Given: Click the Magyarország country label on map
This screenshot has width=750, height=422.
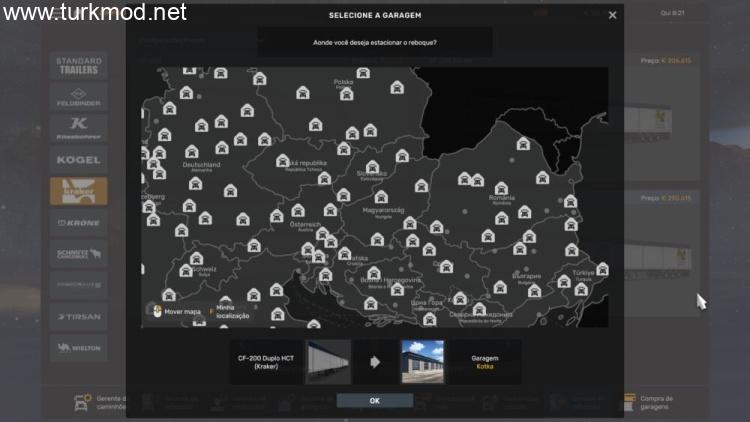Looking at the screenshot, I should tap(383, 210).
